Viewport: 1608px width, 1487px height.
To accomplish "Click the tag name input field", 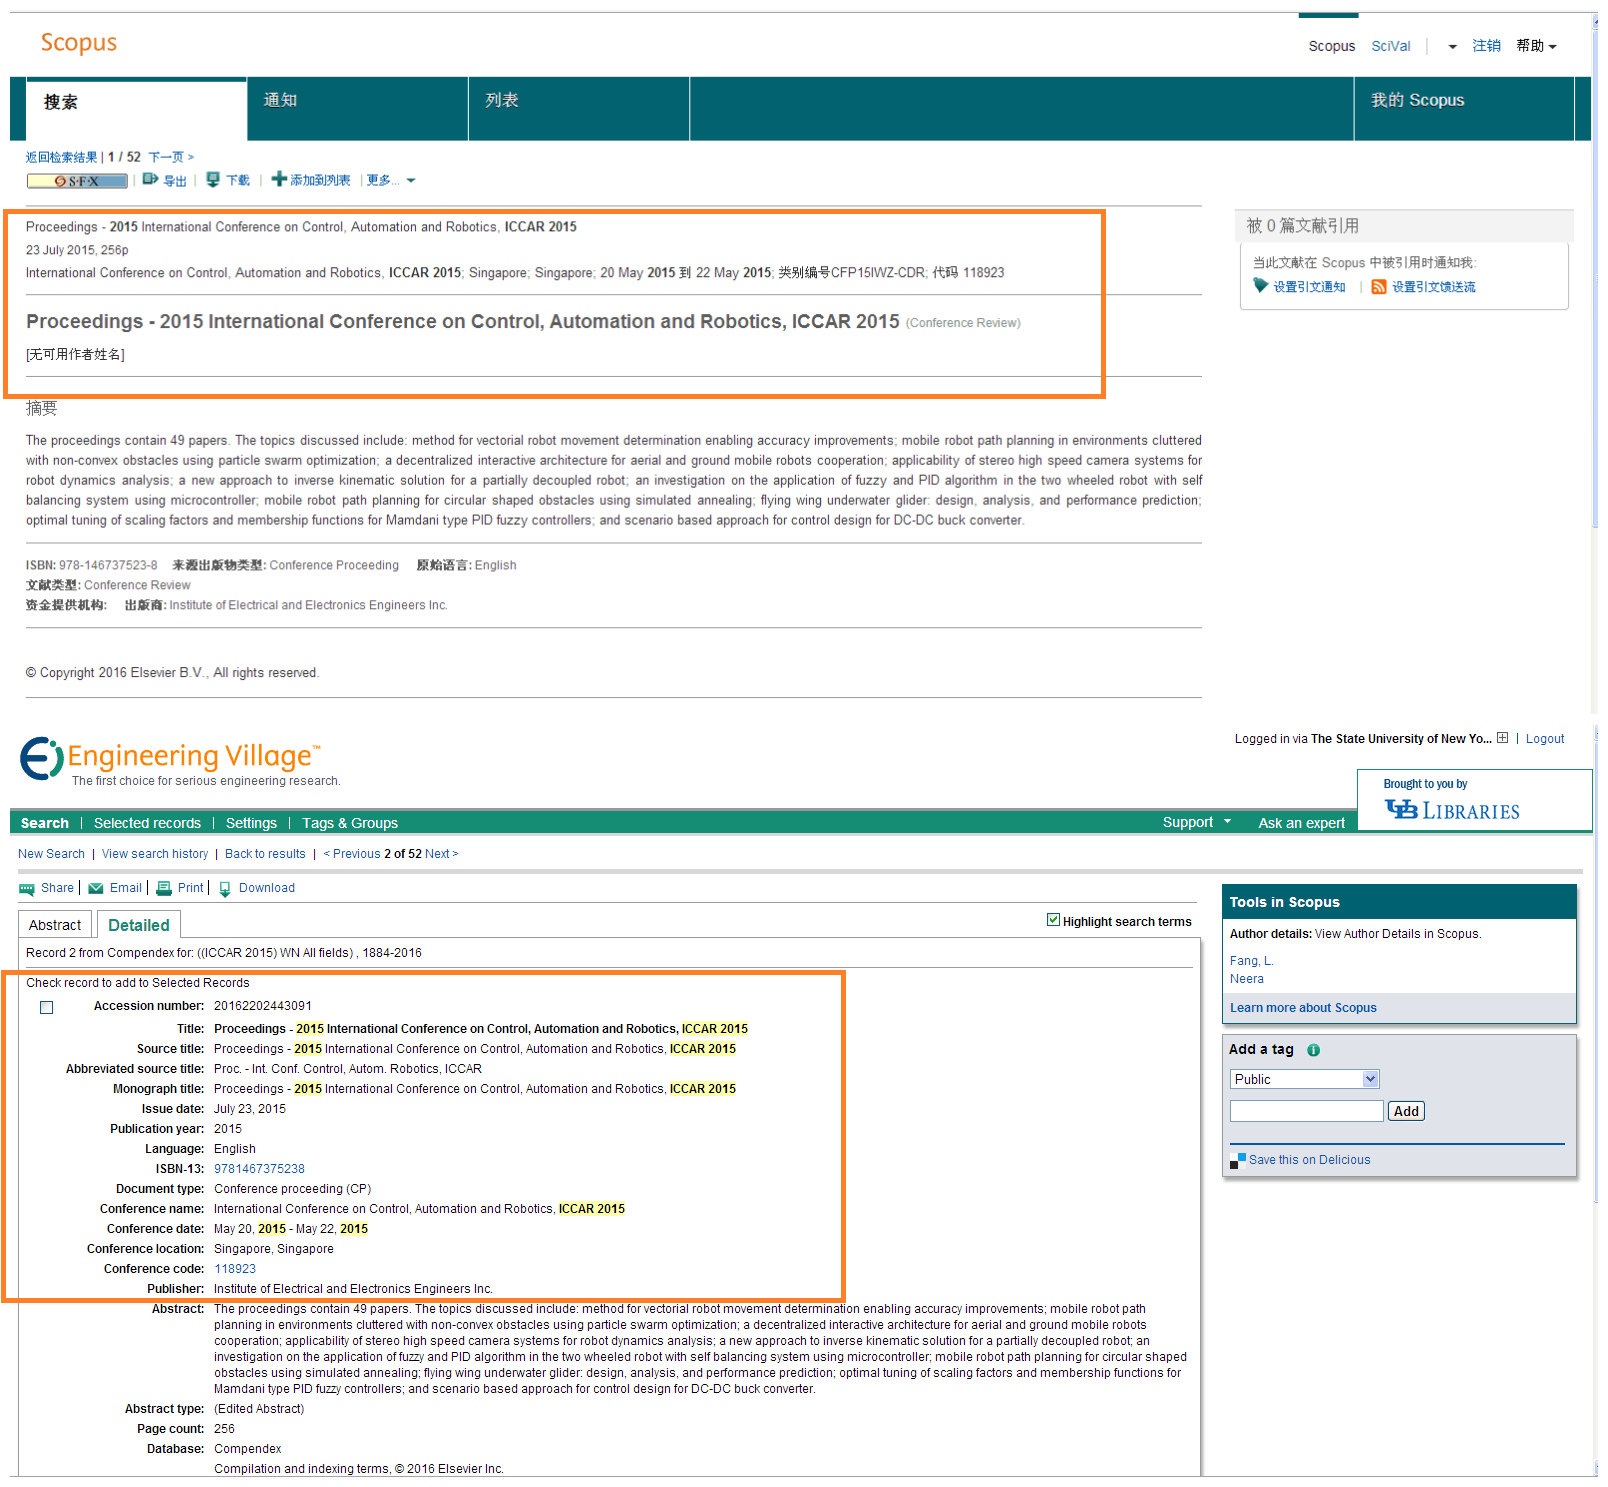I will point(1306,1111).
